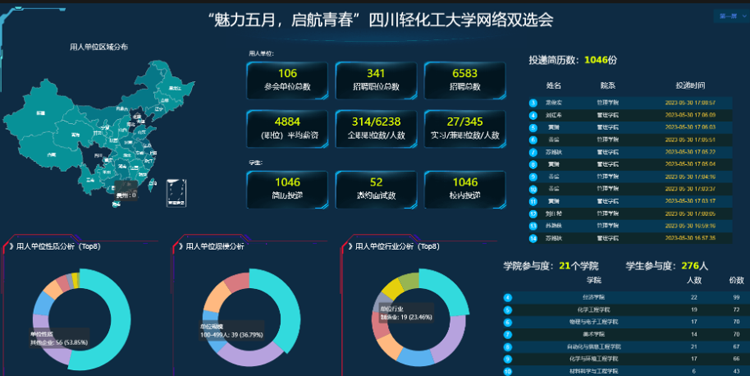Click timestamp 2023-05-30 17:06:09
Image resolution: width=750 pixels, height=376 pixels.
pyautogui.click(x=690, y=115)
